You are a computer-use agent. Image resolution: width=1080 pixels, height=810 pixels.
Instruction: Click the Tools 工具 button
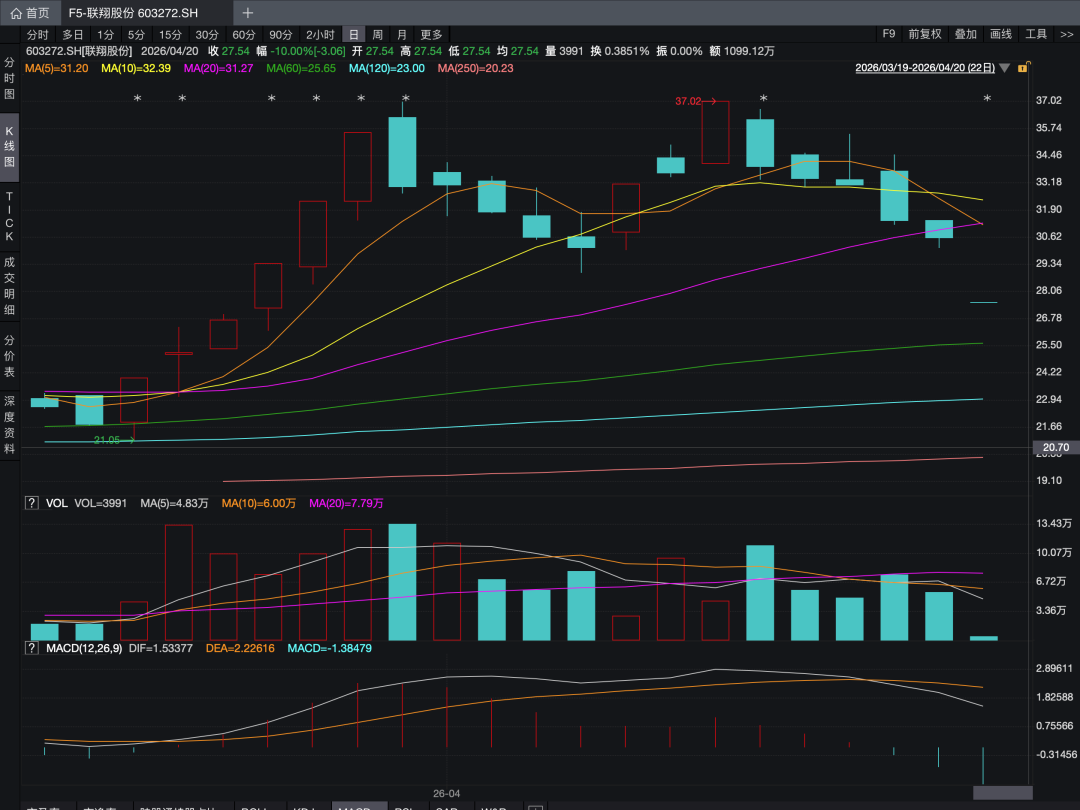tap(1036, 34)
